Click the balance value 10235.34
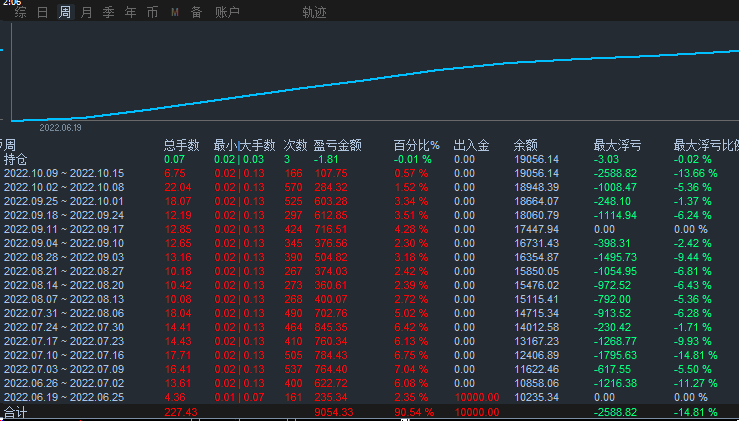The image size is (739, 421). [x=536, y=397]
